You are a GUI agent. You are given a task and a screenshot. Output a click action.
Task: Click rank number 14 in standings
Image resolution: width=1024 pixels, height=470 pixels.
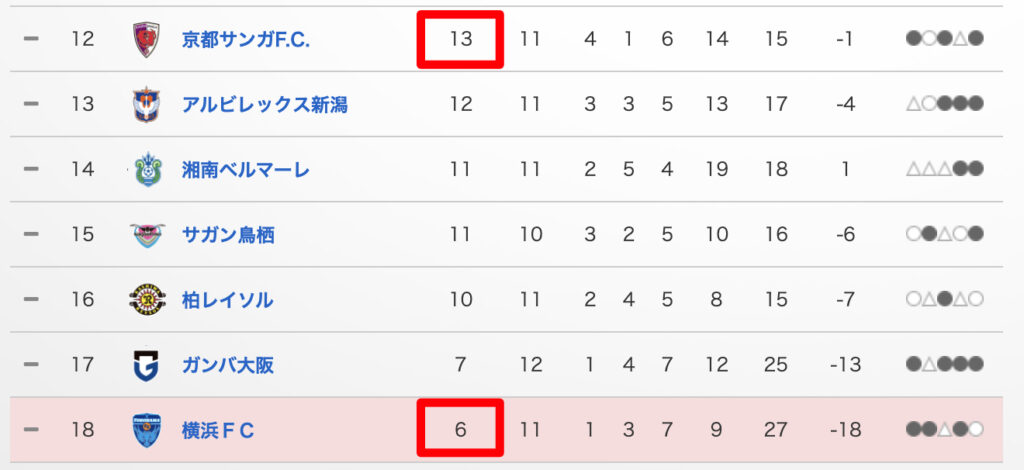[x=83, y=170]
